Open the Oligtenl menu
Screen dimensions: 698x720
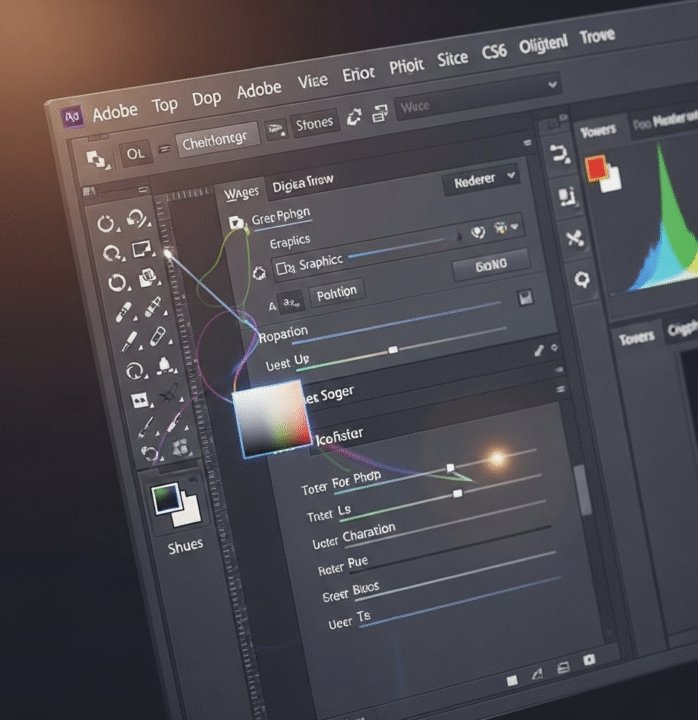(544, 45)
